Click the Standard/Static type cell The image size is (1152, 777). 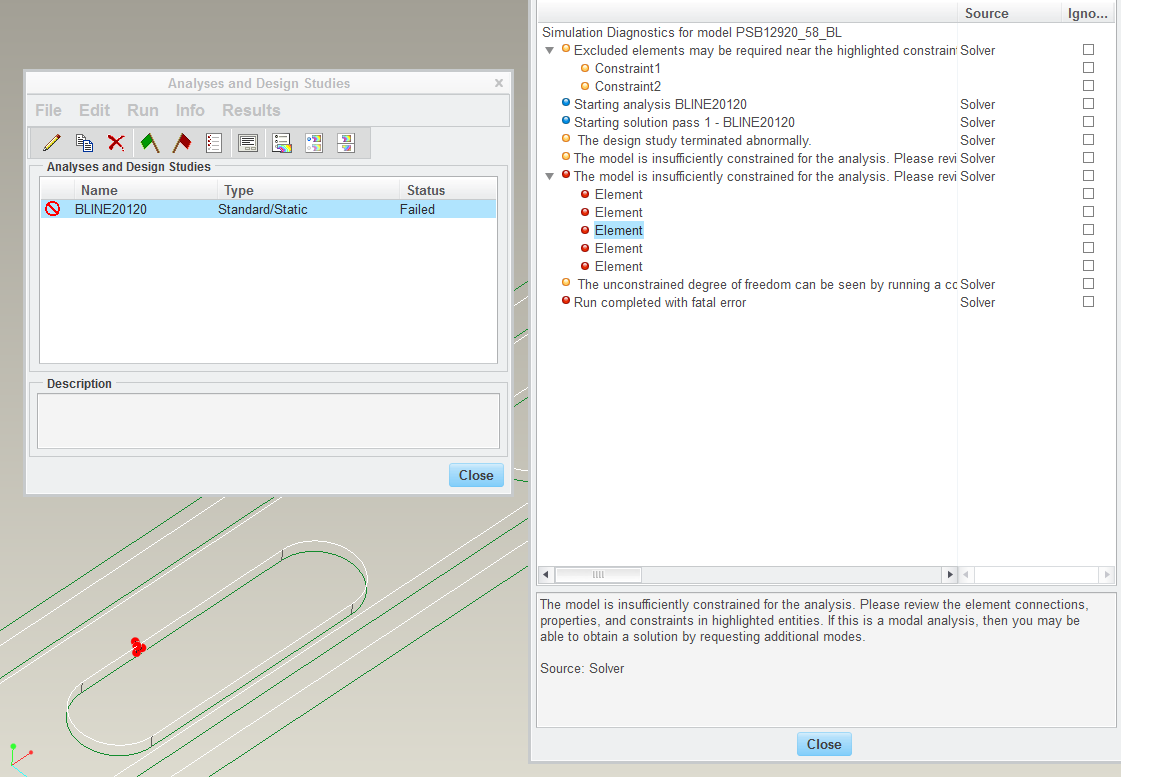click(262, 209)
